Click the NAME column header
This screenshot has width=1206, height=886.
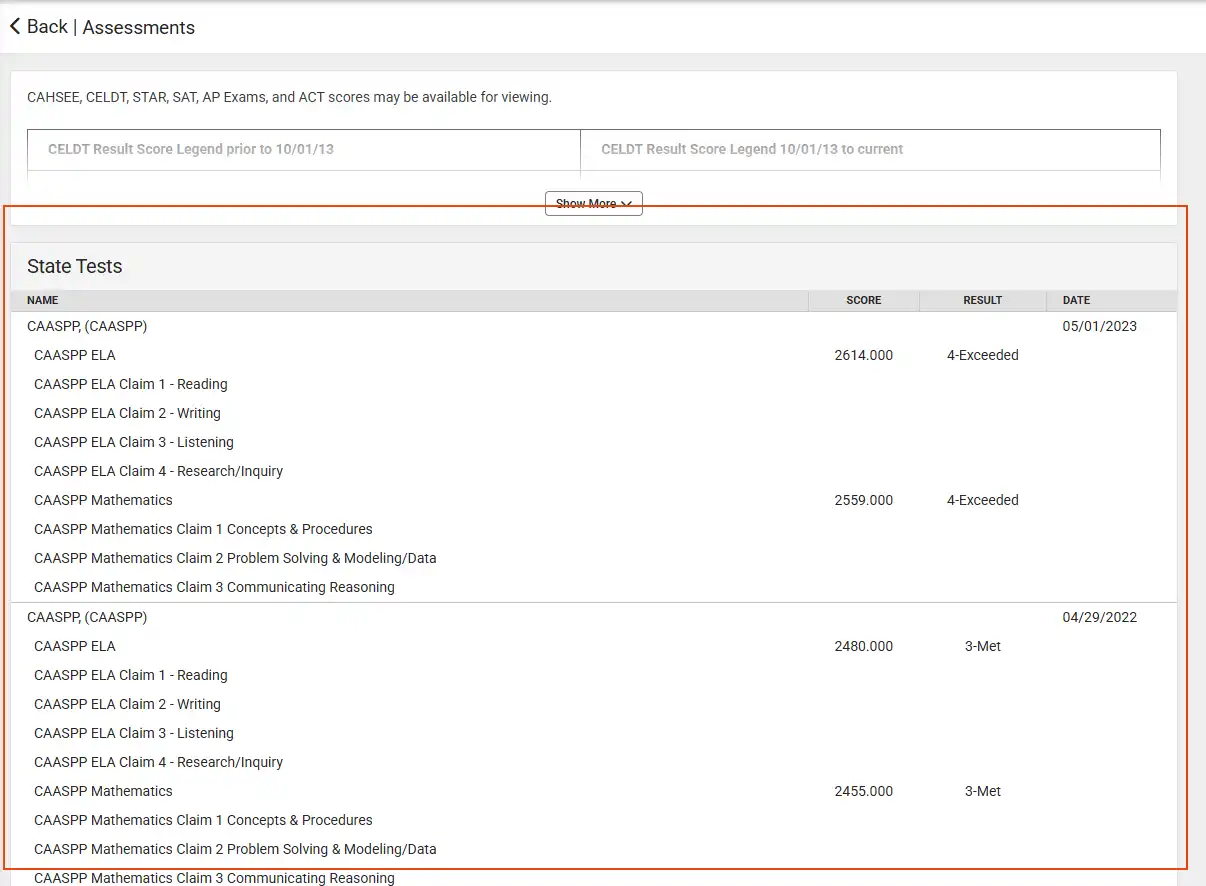pos(43,300)
